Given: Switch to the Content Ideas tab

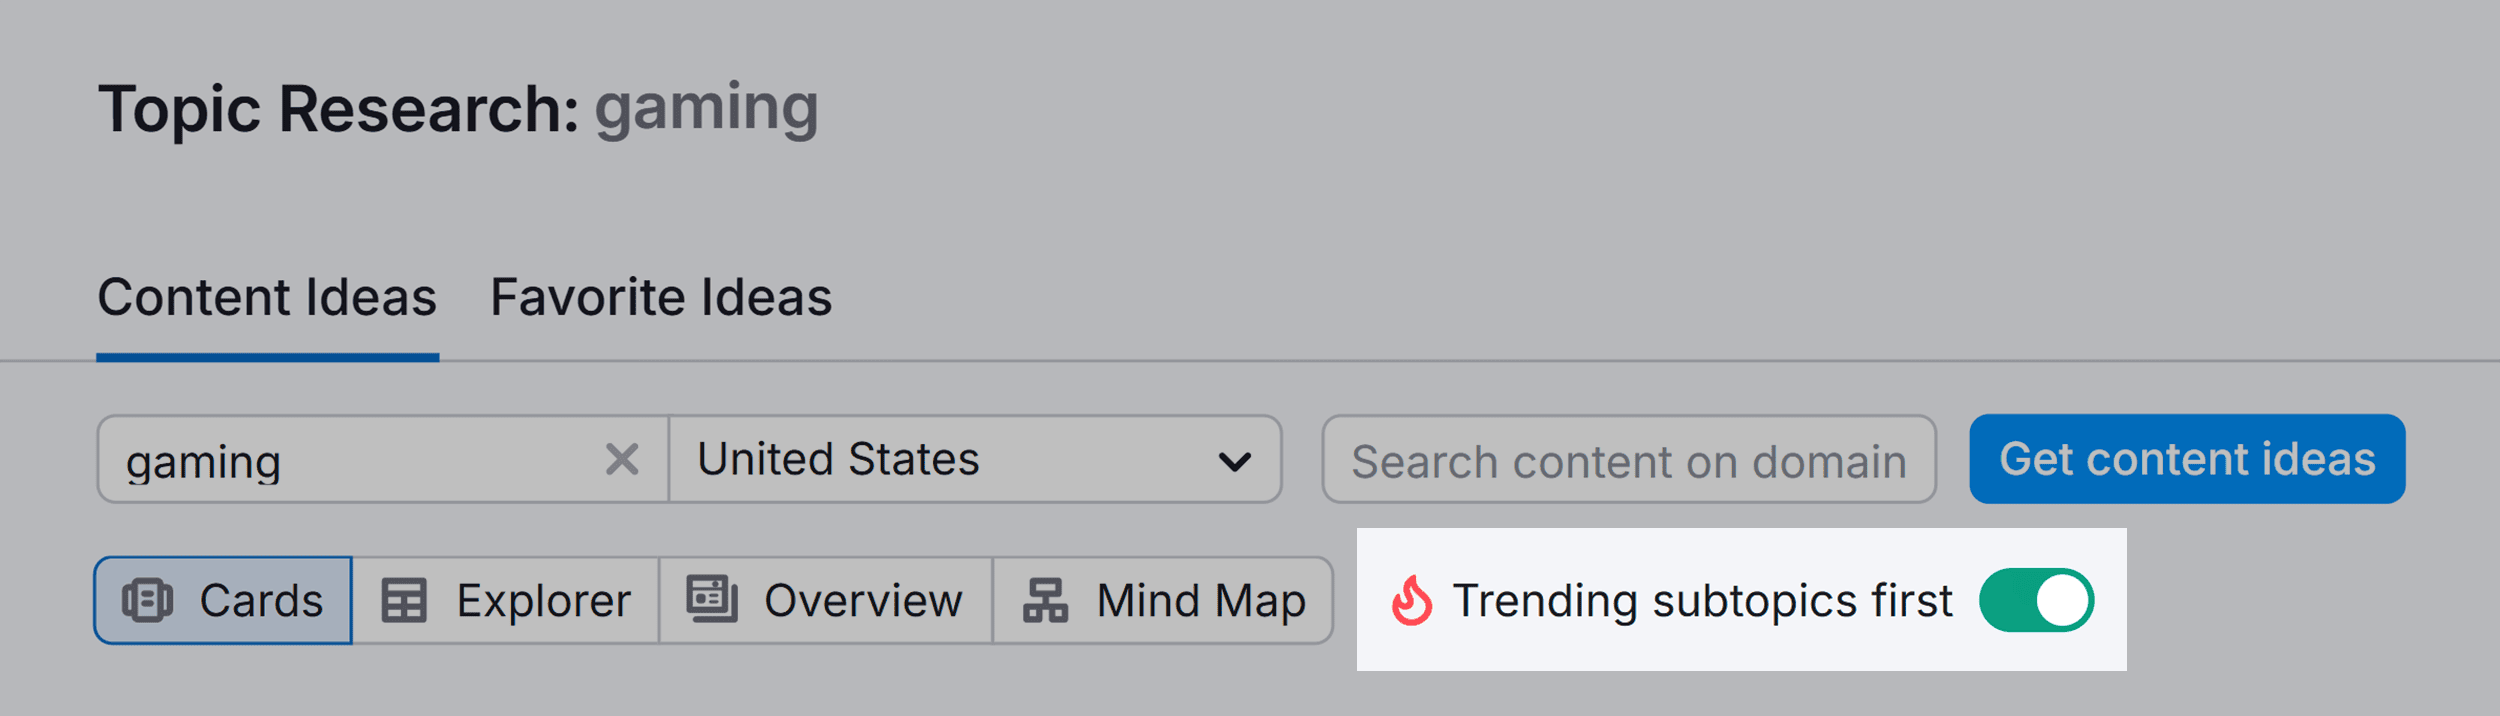Looking at the screenshot, I should [x=267, y=298].
